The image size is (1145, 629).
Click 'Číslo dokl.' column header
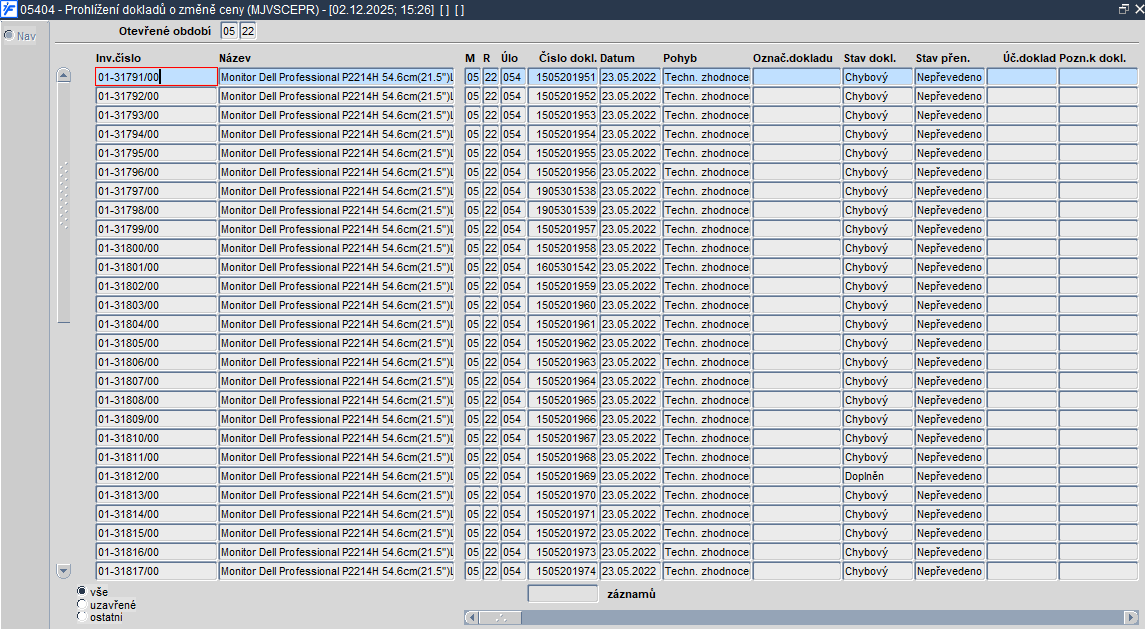click(568, 58)
